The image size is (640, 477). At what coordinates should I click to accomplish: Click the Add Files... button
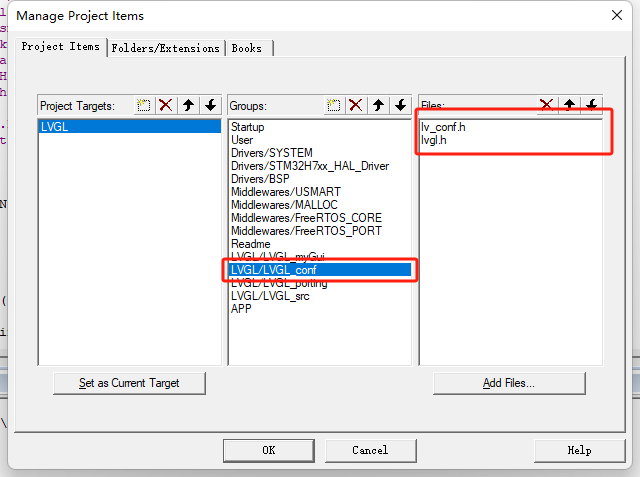509,383
